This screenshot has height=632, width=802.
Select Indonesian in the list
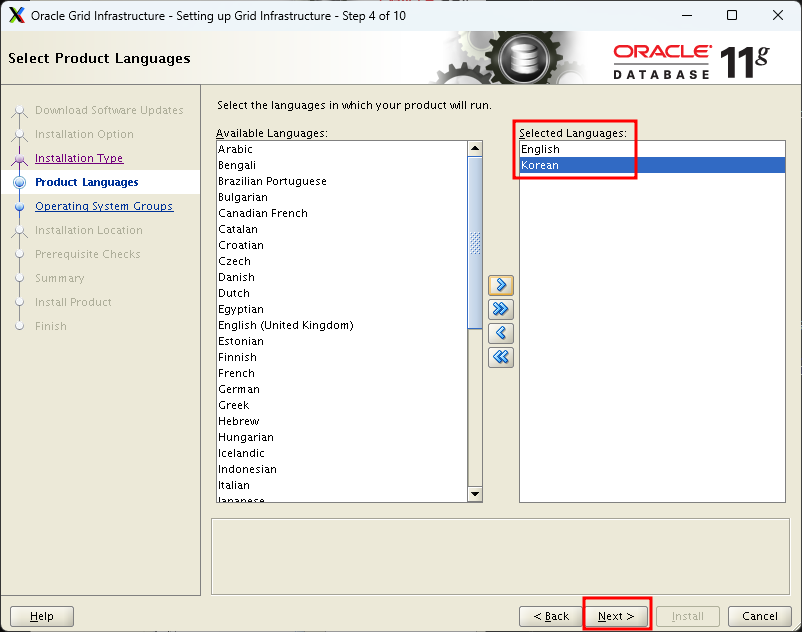pyautogui.click(x=342, y=469)
